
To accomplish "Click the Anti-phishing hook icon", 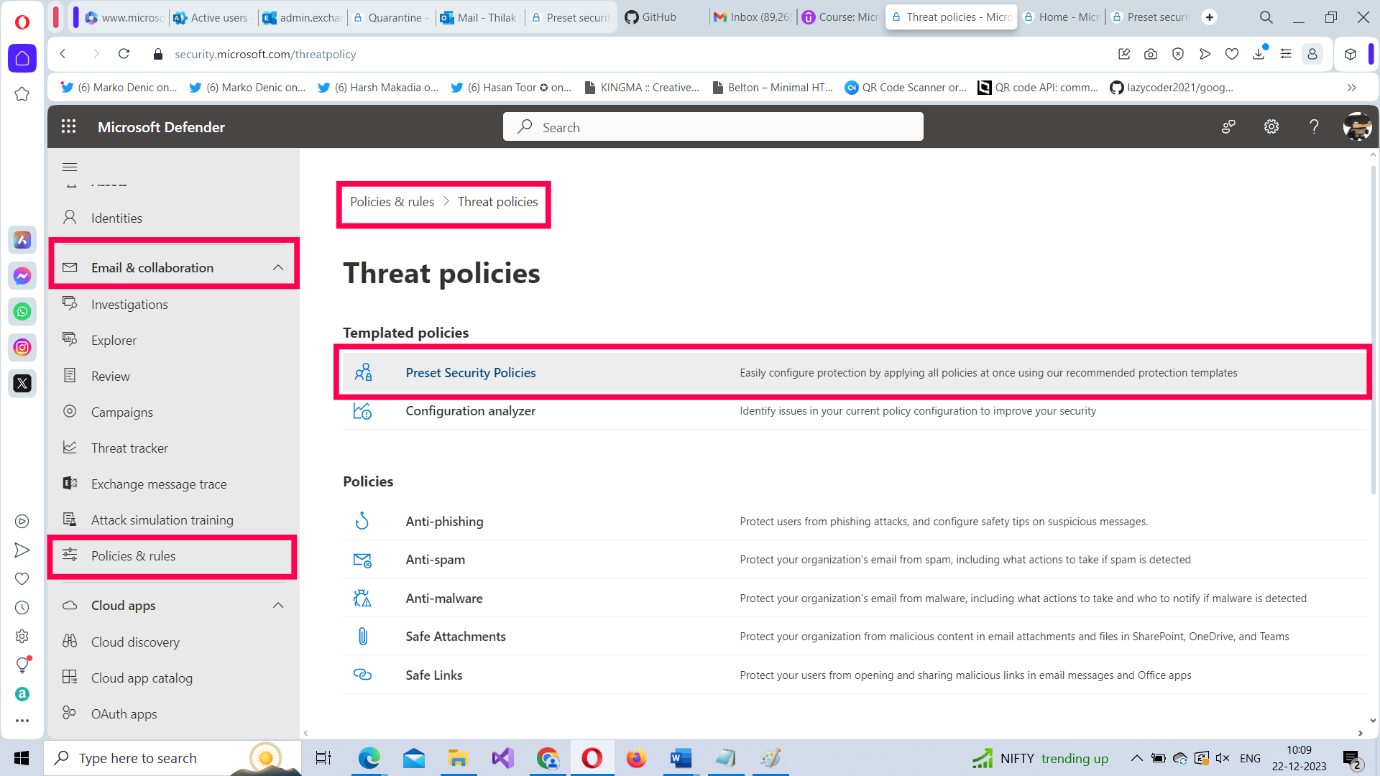I will 362,521.
